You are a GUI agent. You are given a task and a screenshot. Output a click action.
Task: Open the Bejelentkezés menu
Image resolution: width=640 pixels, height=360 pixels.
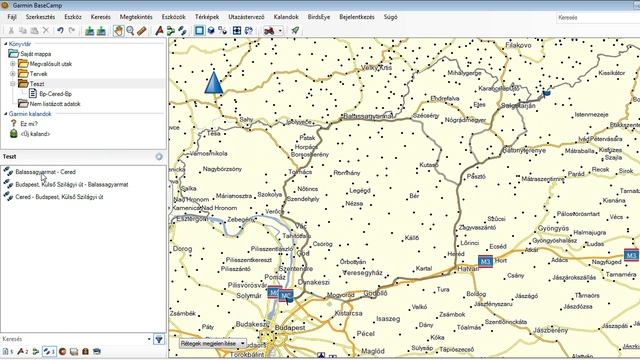357,17
